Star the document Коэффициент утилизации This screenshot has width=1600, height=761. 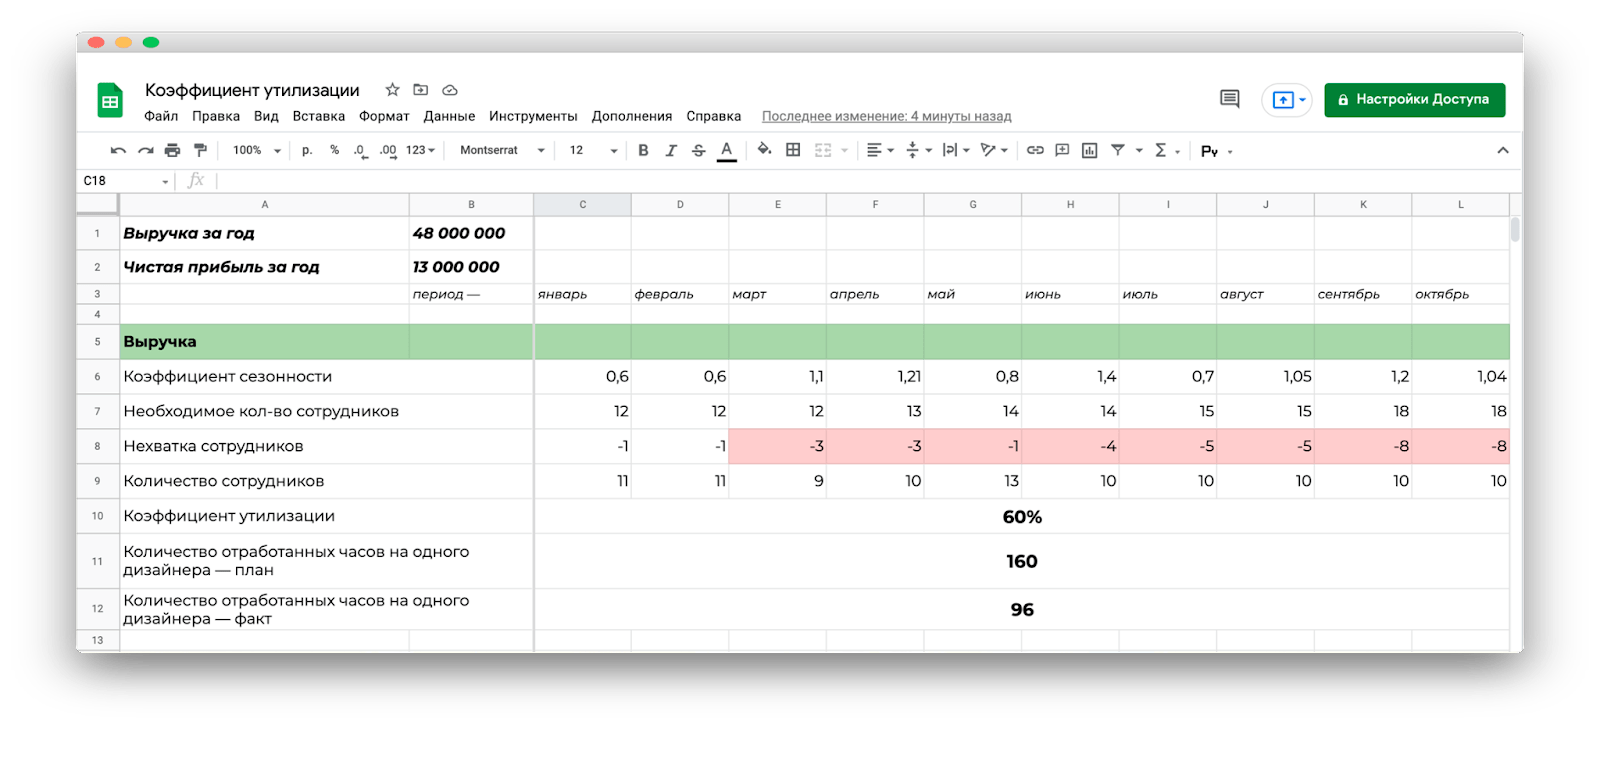392,90
